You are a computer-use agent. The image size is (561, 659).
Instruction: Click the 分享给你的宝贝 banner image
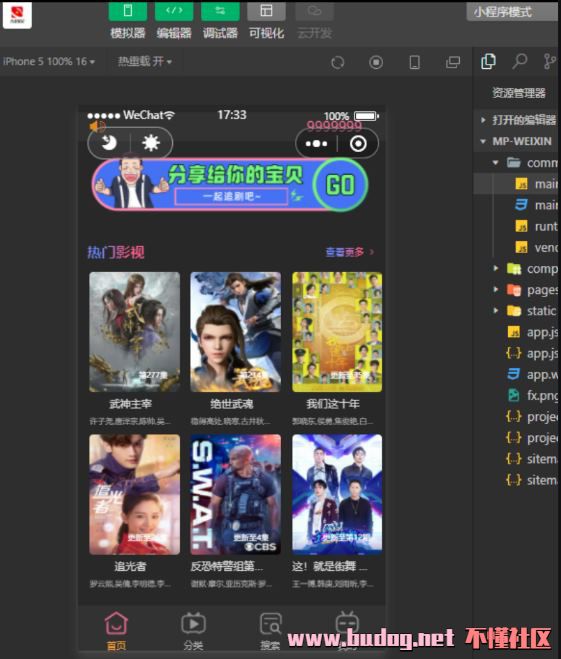[230, 184]
